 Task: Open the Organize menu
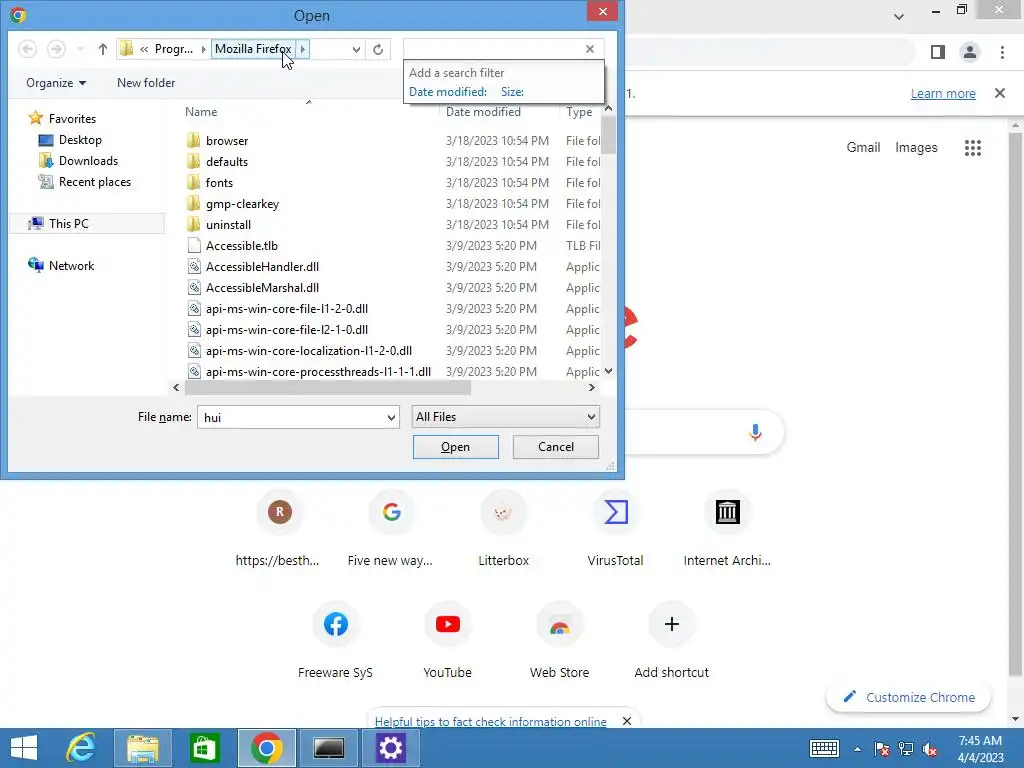pos(56,83)
